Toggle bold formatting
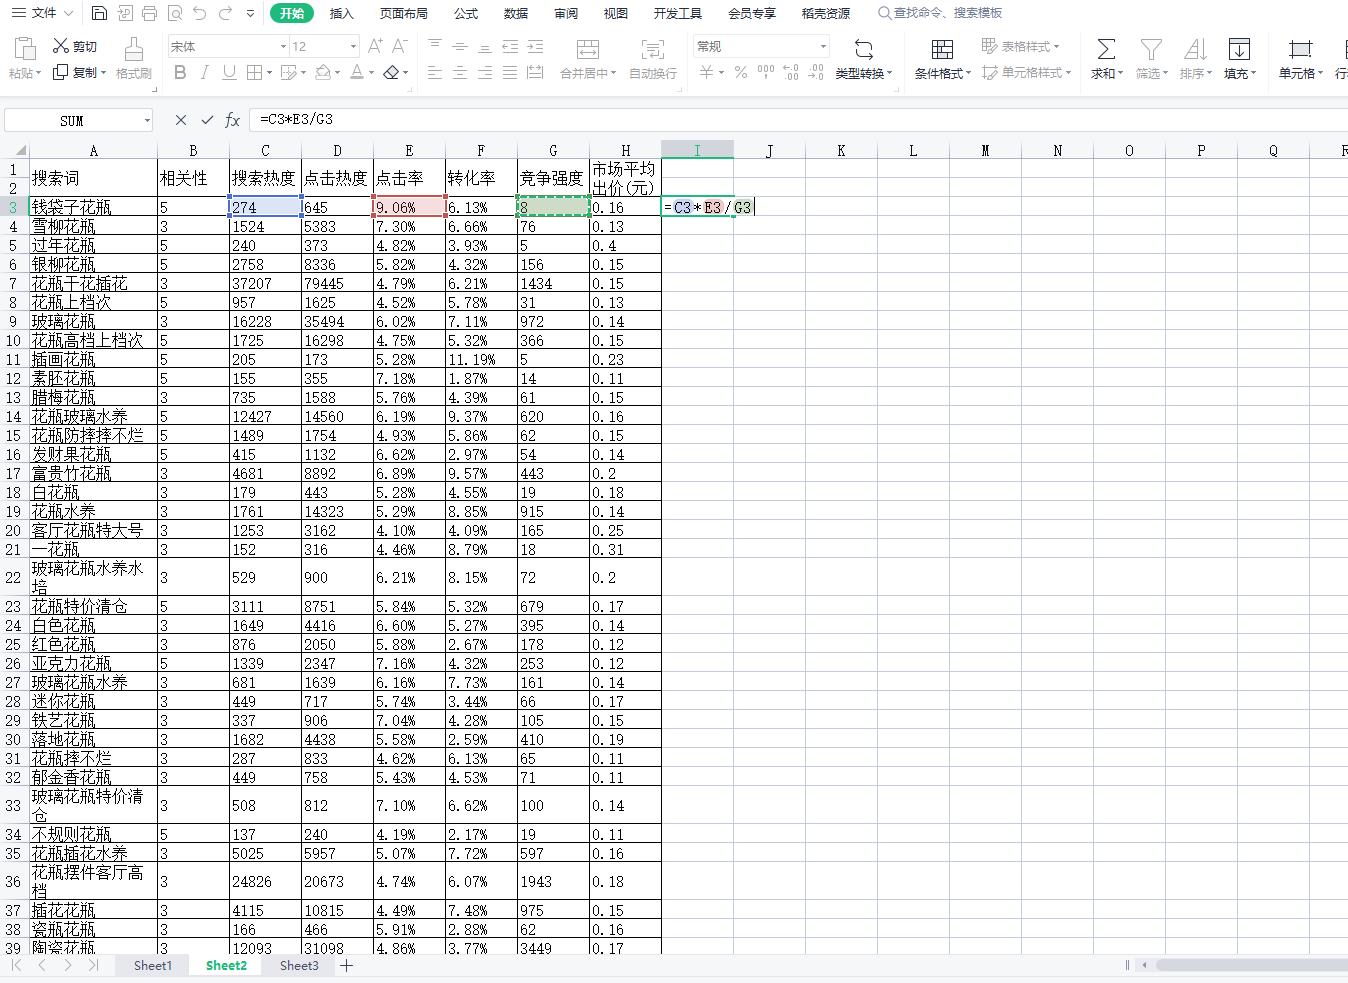This screenshot has width=1348, height=983. [180, 73]
